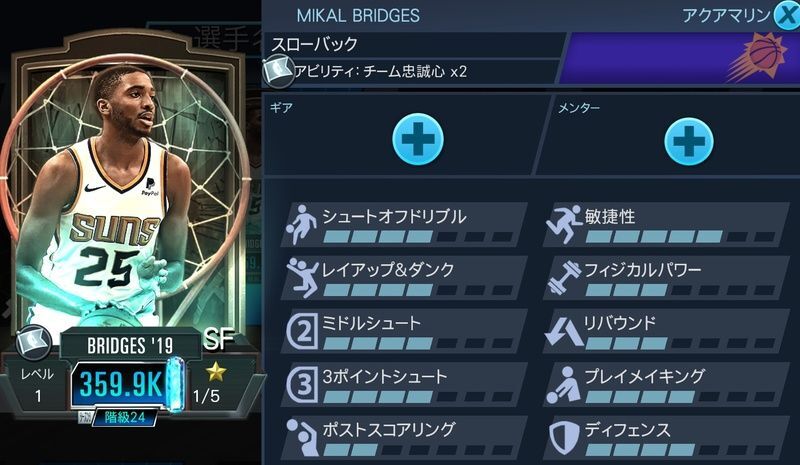Image resolution: width=800 pixels, height=465 pixels.
Task: Click the 階級24 tier badge
Action: pyautogui.click(x=125, y=417)
